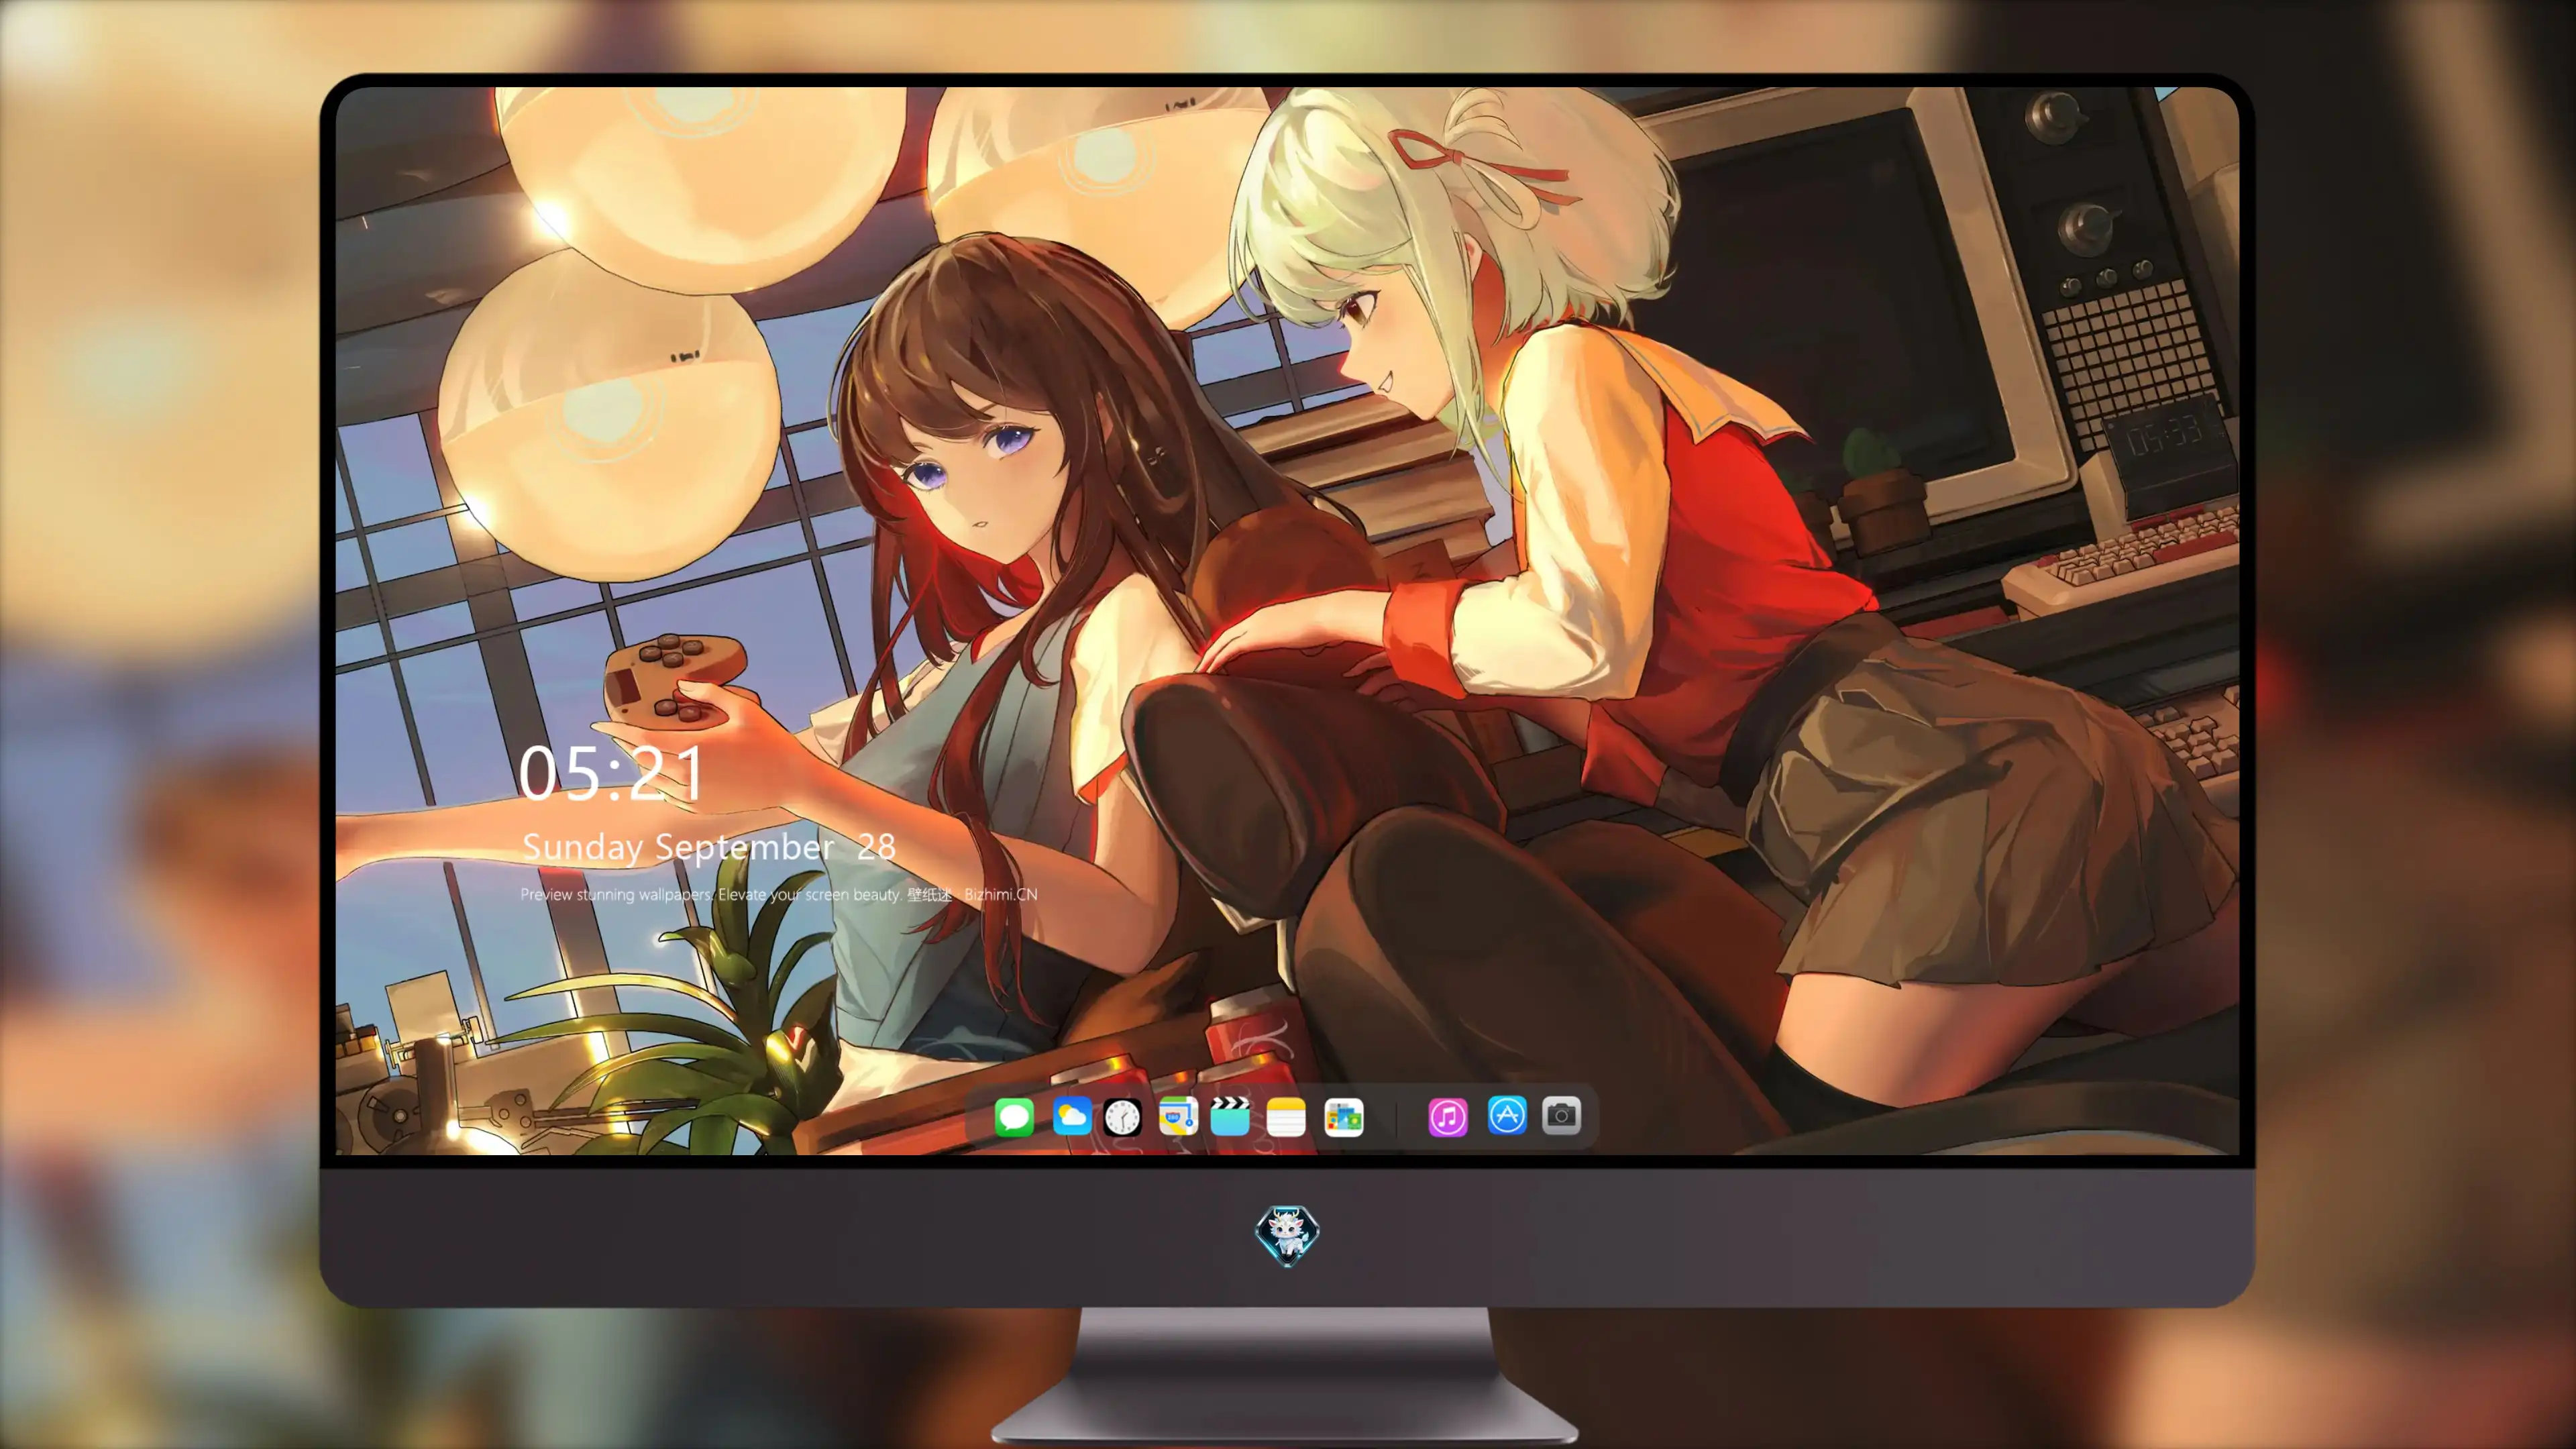Open the Maps app icon

pyautogui.click(x=1178, y=1116)
